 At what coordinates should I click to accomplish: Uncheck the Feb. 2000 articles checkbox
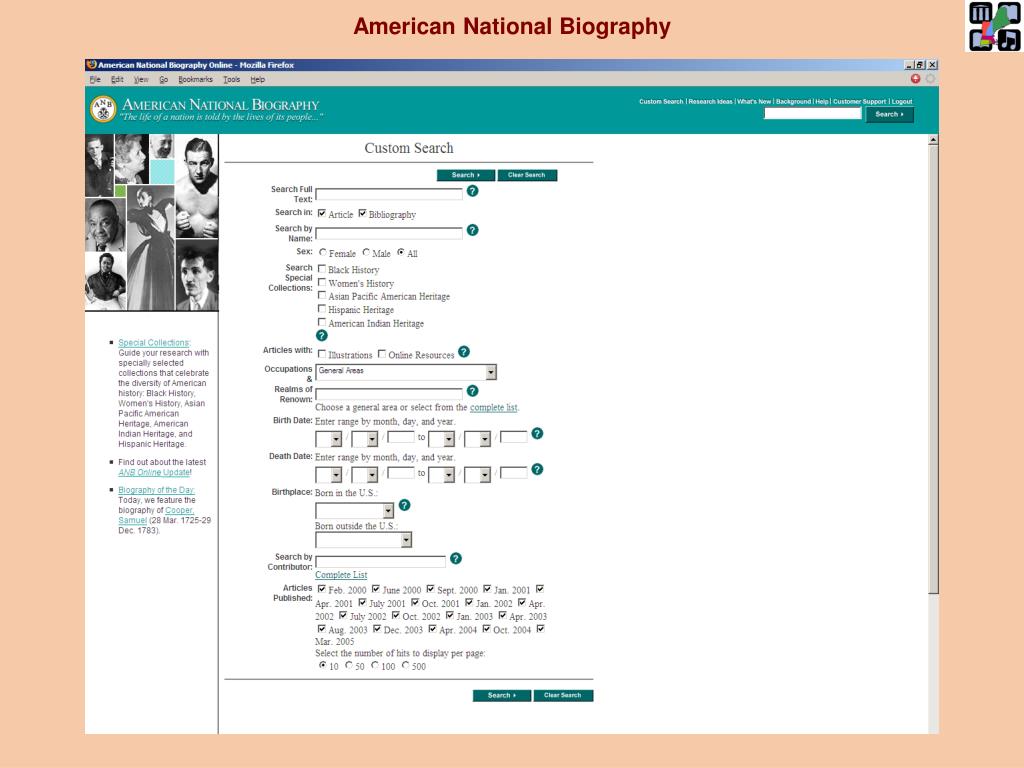(x=321, y=589)
